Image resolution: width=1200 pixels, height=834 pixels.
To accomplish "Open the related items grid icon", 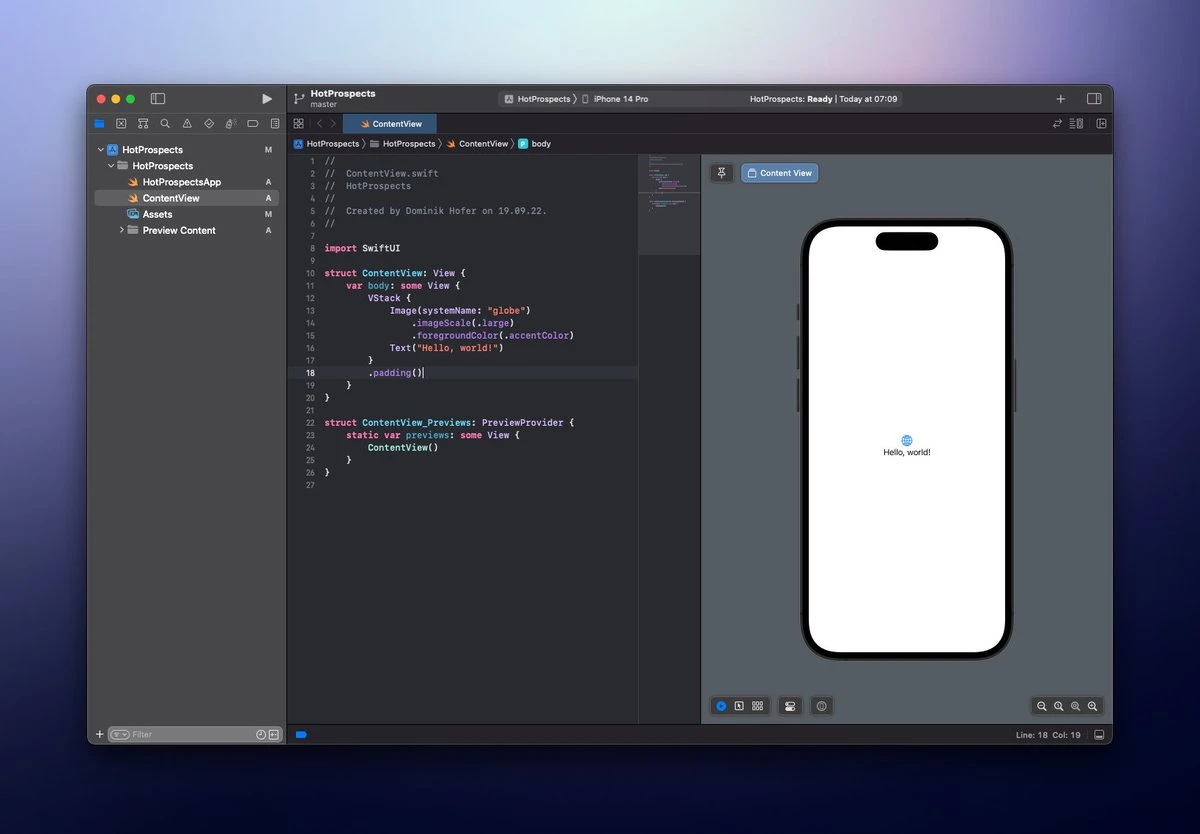I will [298, 124].
